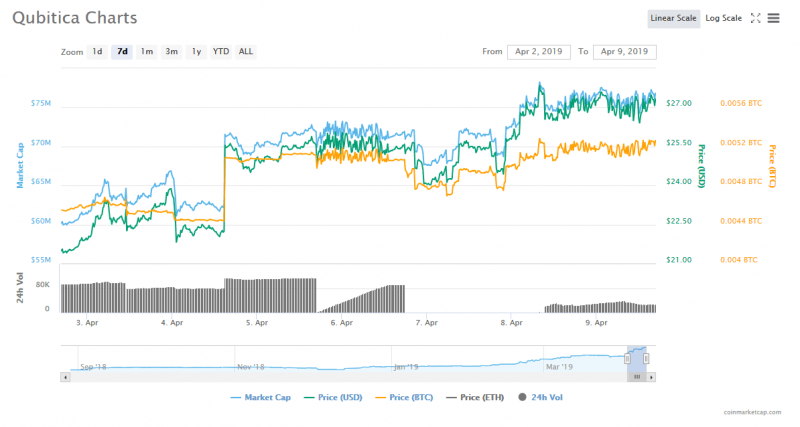Click the navigator scrollbar left arrow
The height and width of the screenshot is (427, 800).
pyautogui.click(x=65, y=377)
